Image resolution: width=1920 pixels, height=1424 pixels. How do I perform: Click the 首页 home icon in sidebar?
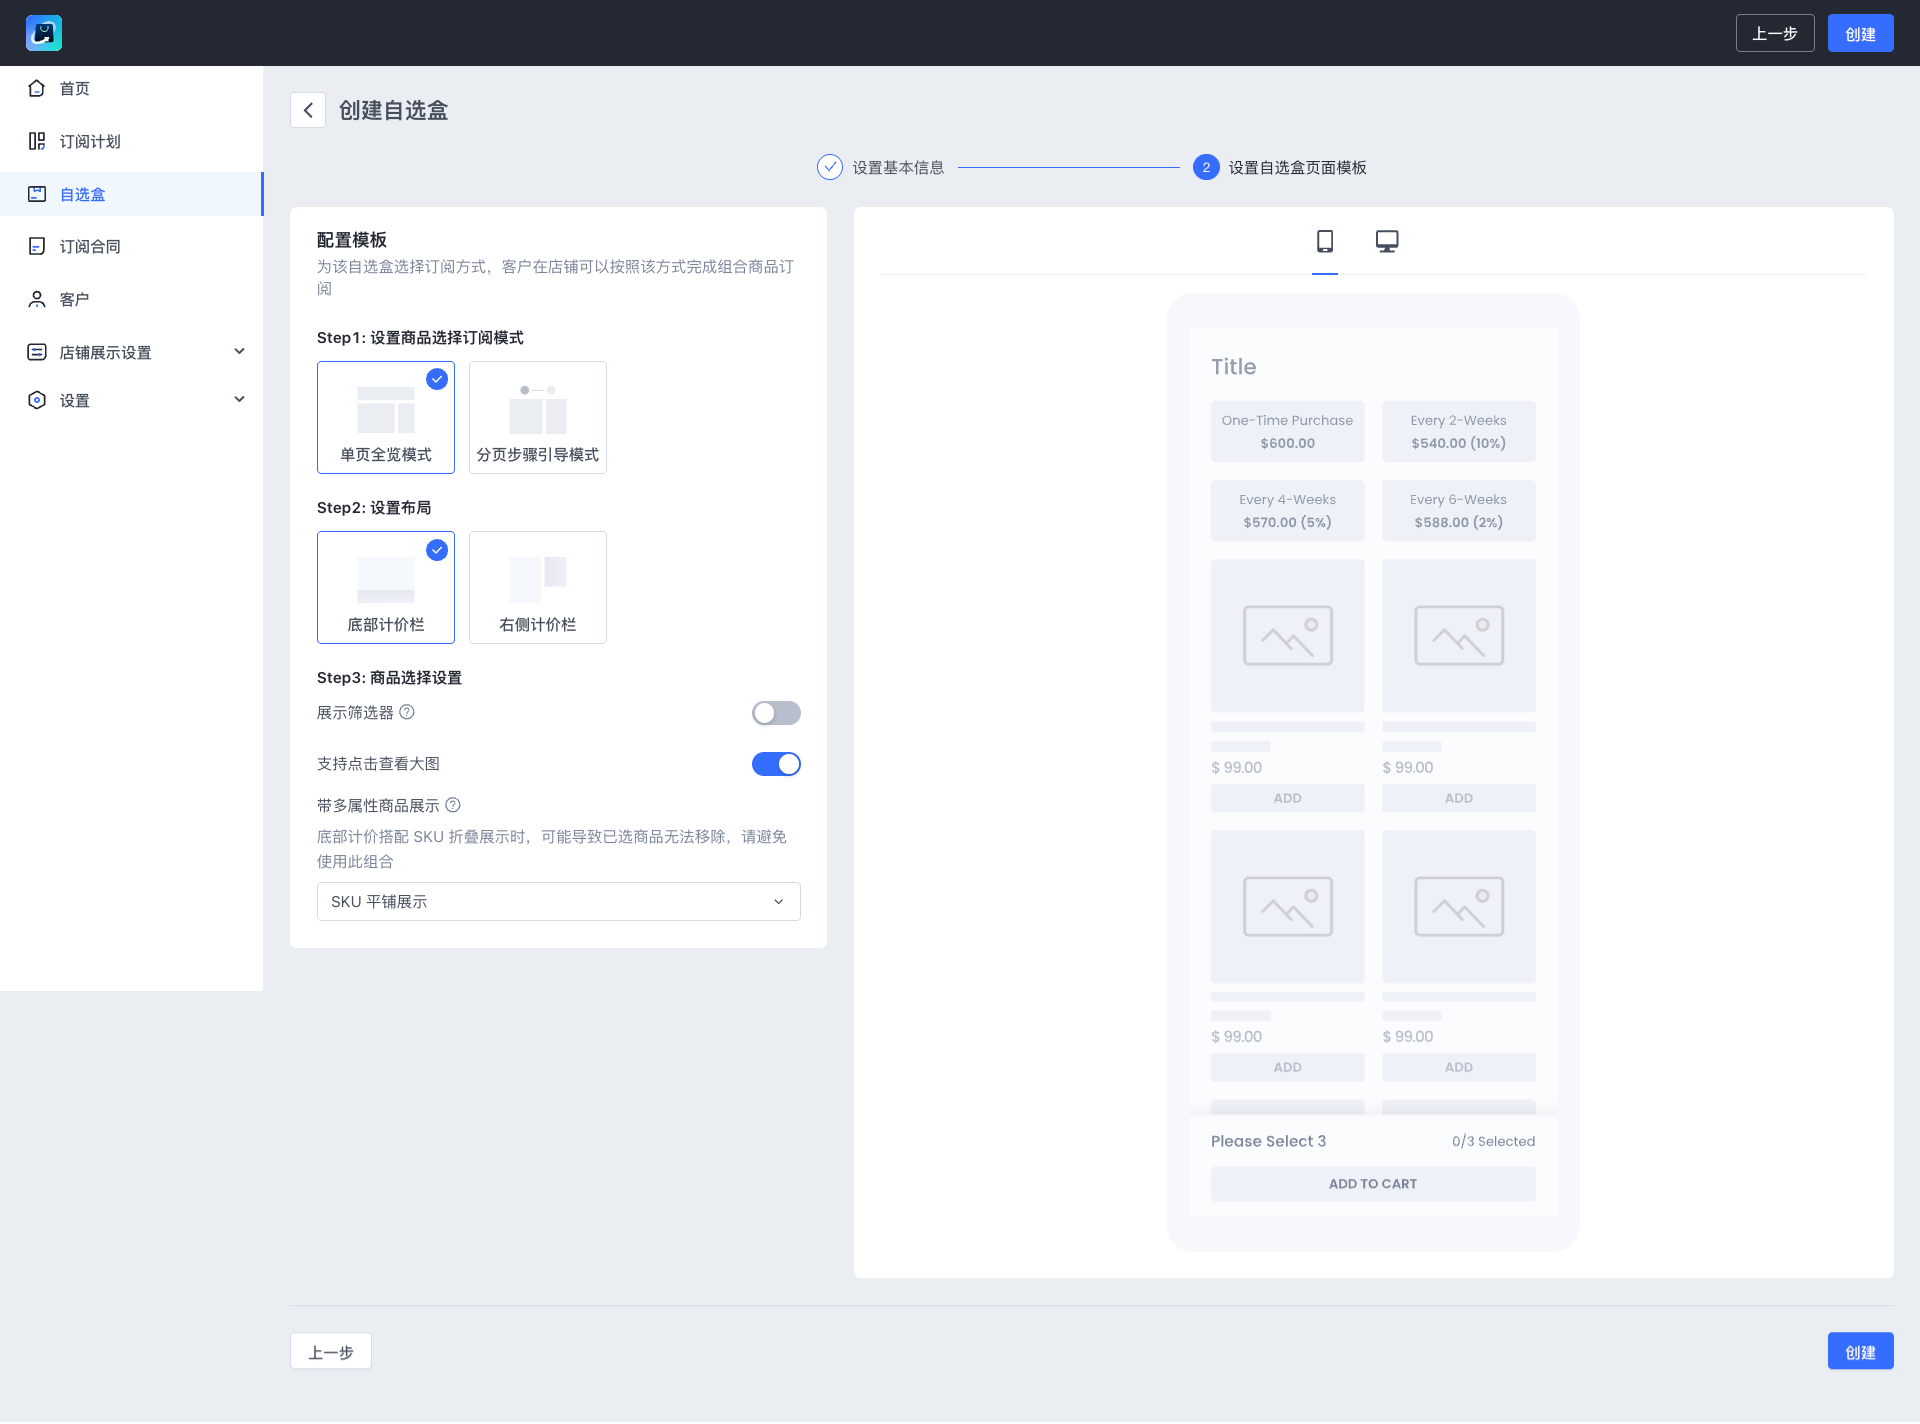click(37, 88)
